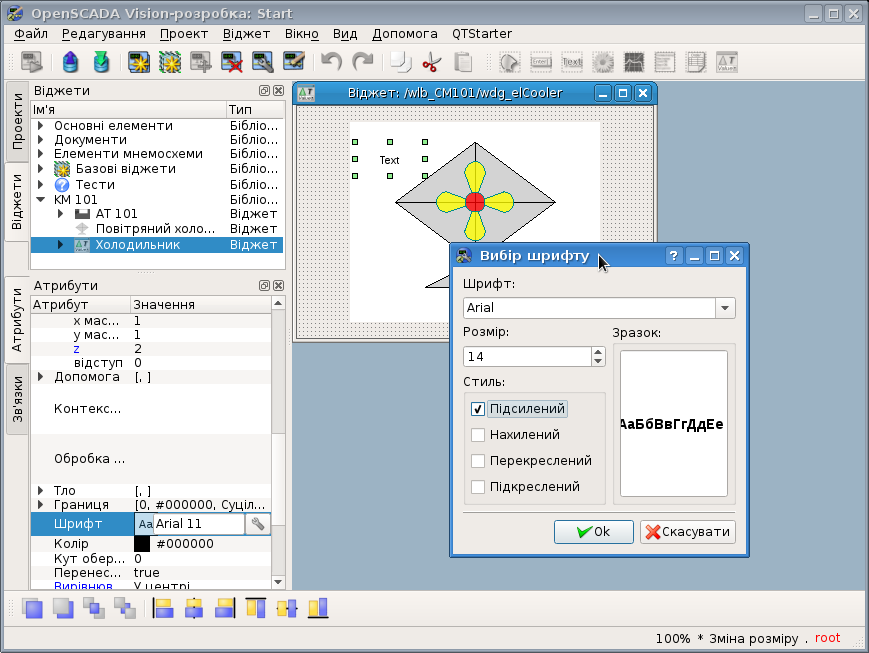Click the load from DB blue icon
This screenshot has width=869, height=653.
70,62
